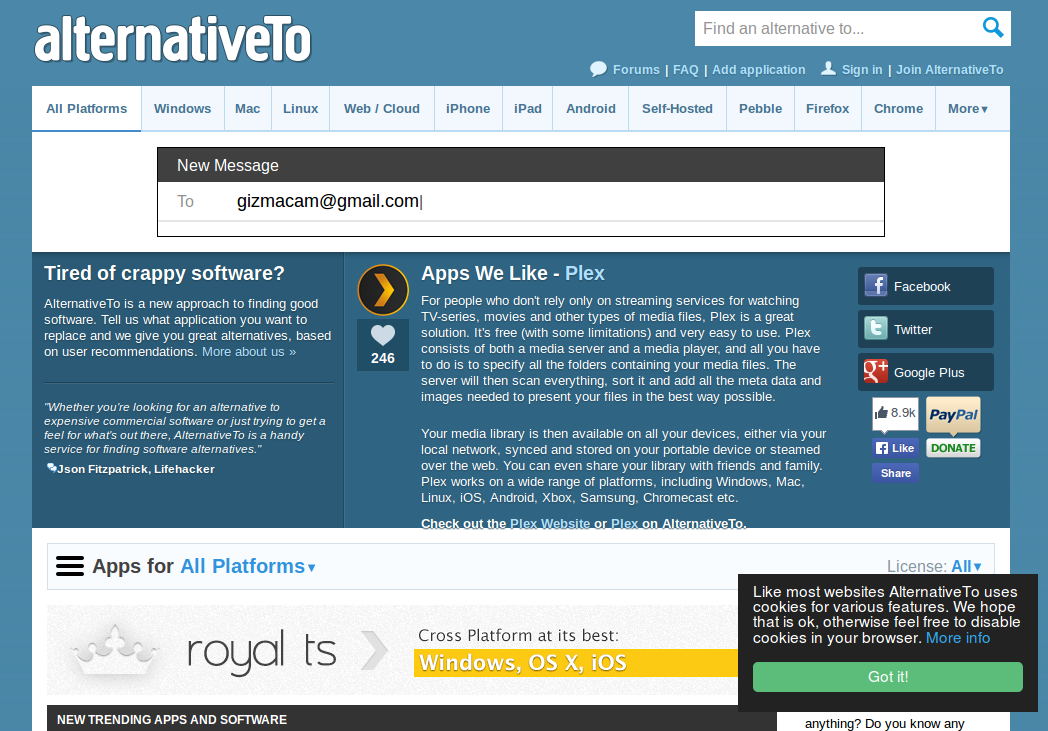The height and width of the screenshot is (731, 1048).
Task: Focus the Find an alternative search field
Action: (838, 29)
